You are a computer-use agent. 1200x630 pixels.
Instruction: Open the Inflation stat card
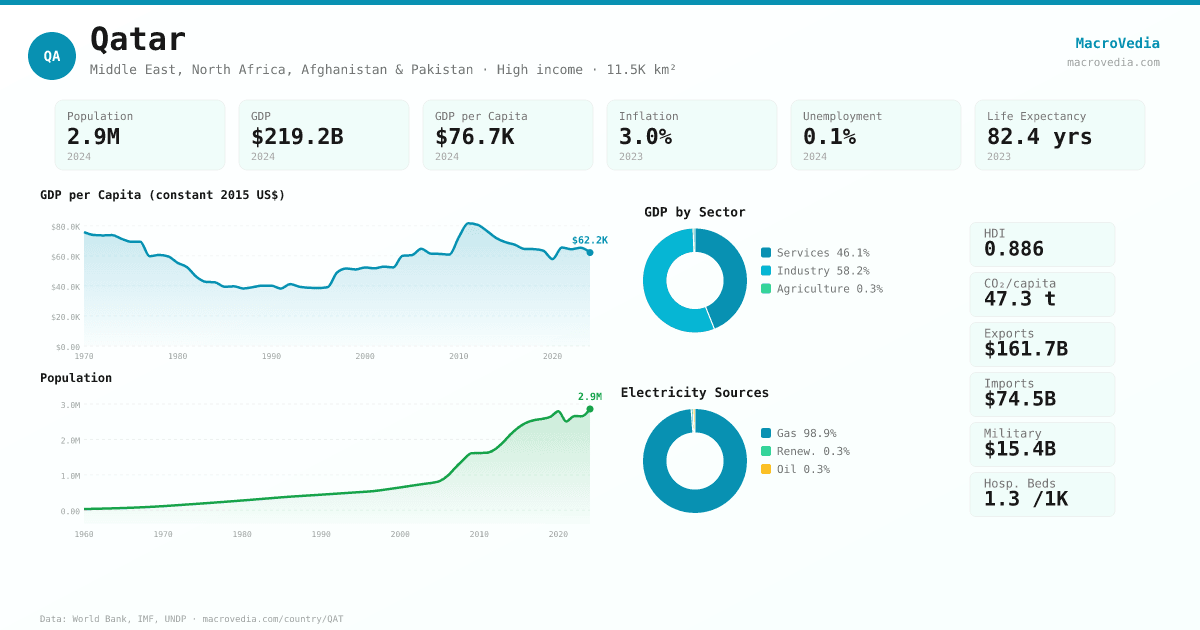[691, 135]
